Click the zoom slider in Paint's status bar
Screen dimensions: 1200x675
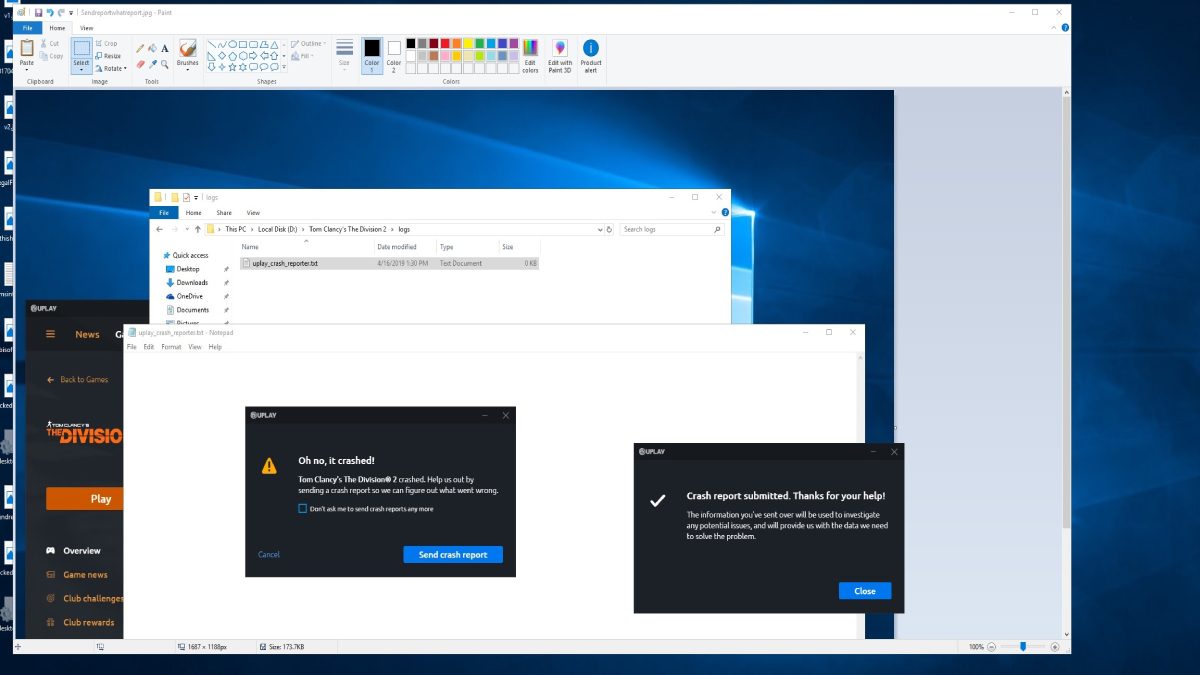(x=1023, y=647)
